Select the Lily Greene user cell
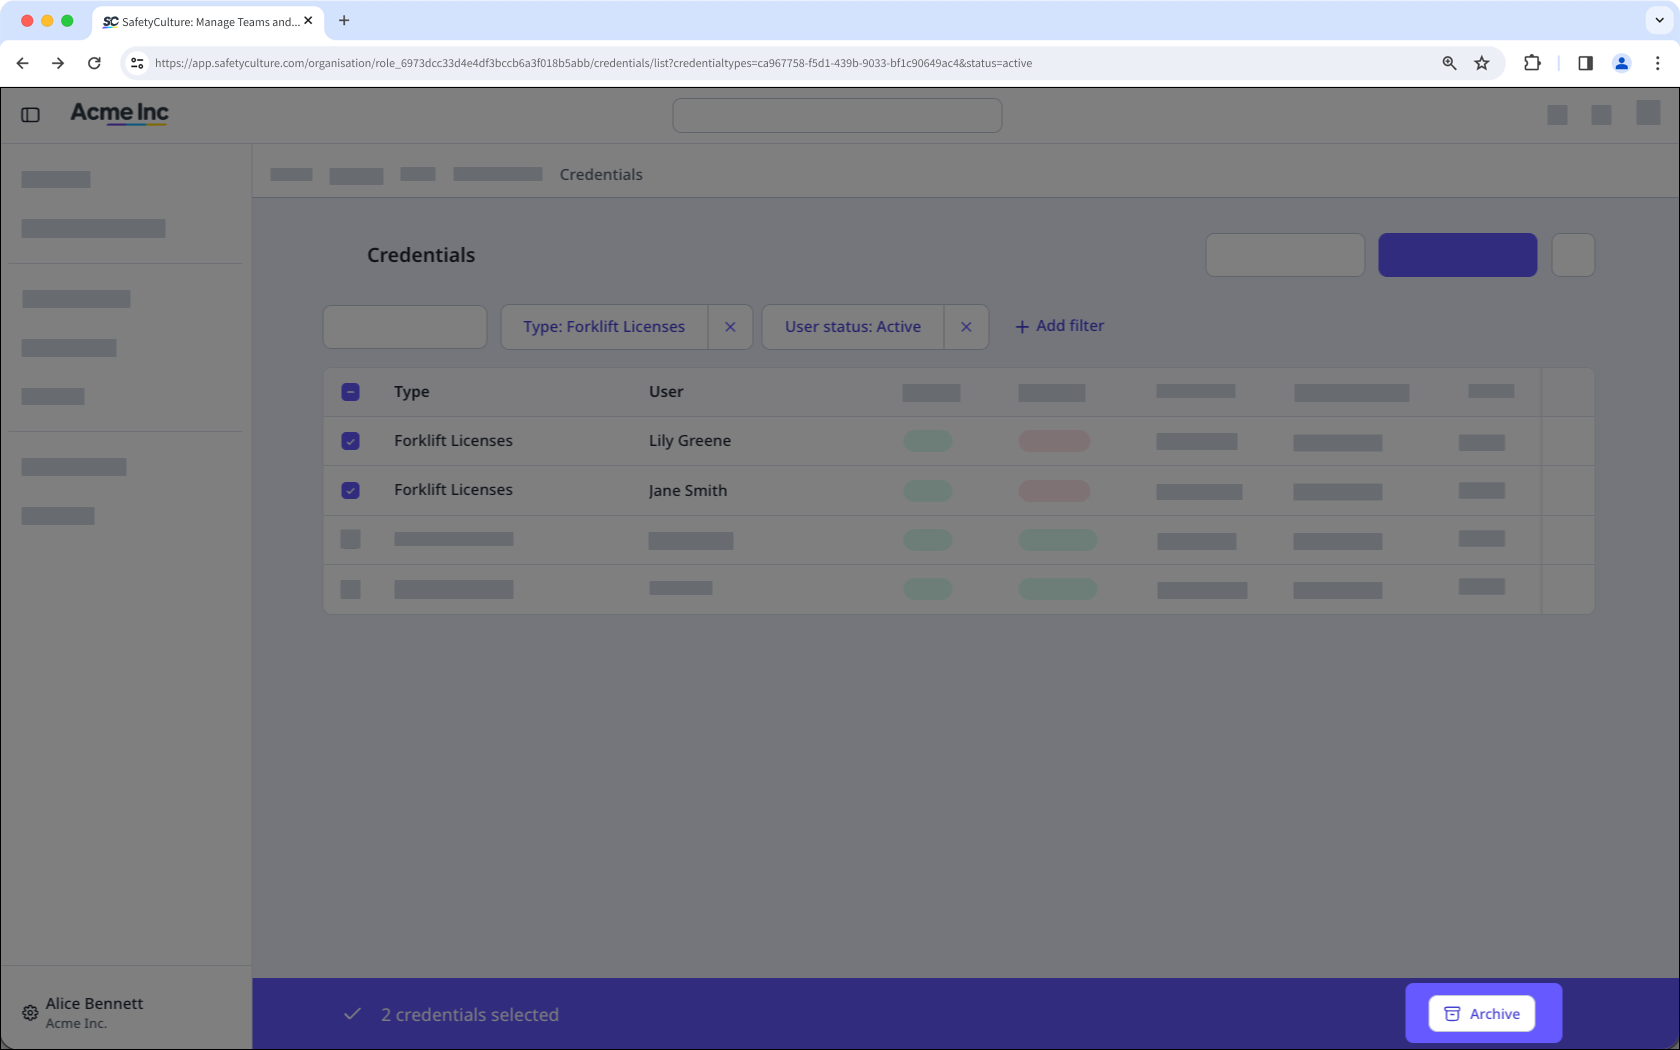1680x1050 pixels. 690,441
